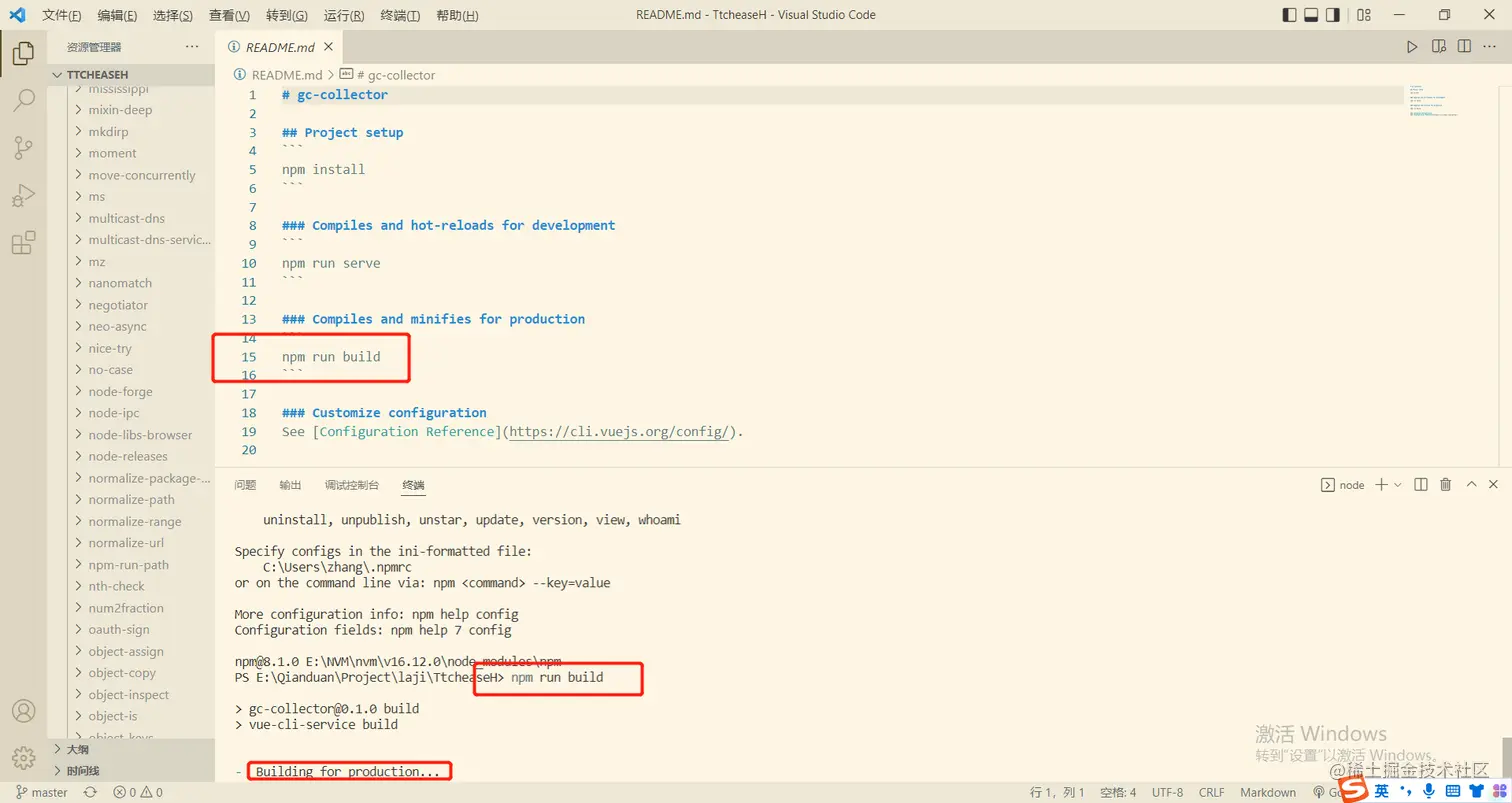Click the microphone icon in IME bar

point(1428,791)
